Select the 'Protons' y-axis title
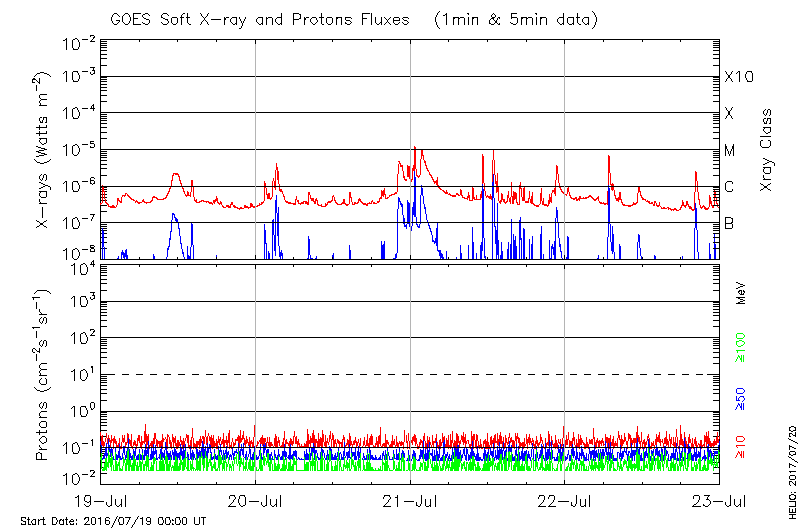 pyautogui.click(x=44, y=375)
